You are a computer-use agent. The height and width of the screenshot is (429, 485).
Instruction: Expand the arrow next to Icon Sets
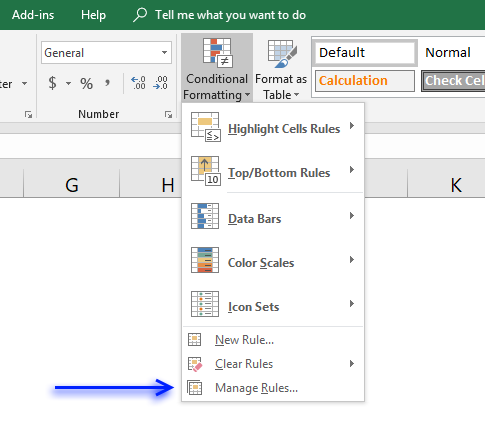pyautogui.click(x=352, y=304)
